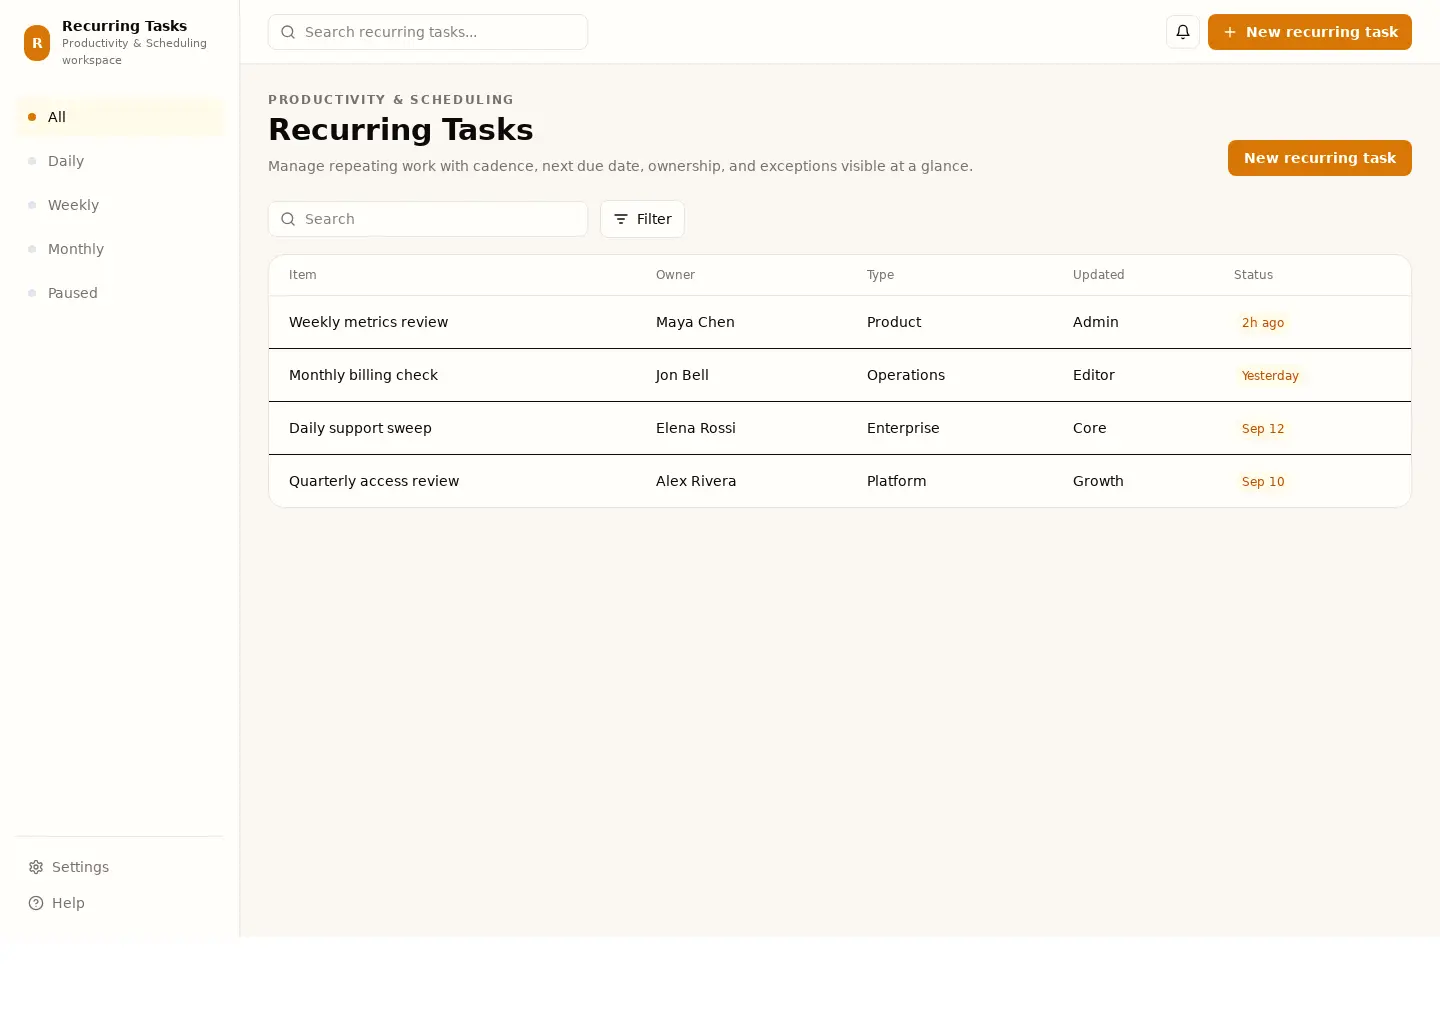Image resolution: width=1440 pixels, height=1024 pixels.
Task: Click the Growth cell
Action: click(1098, 481)
